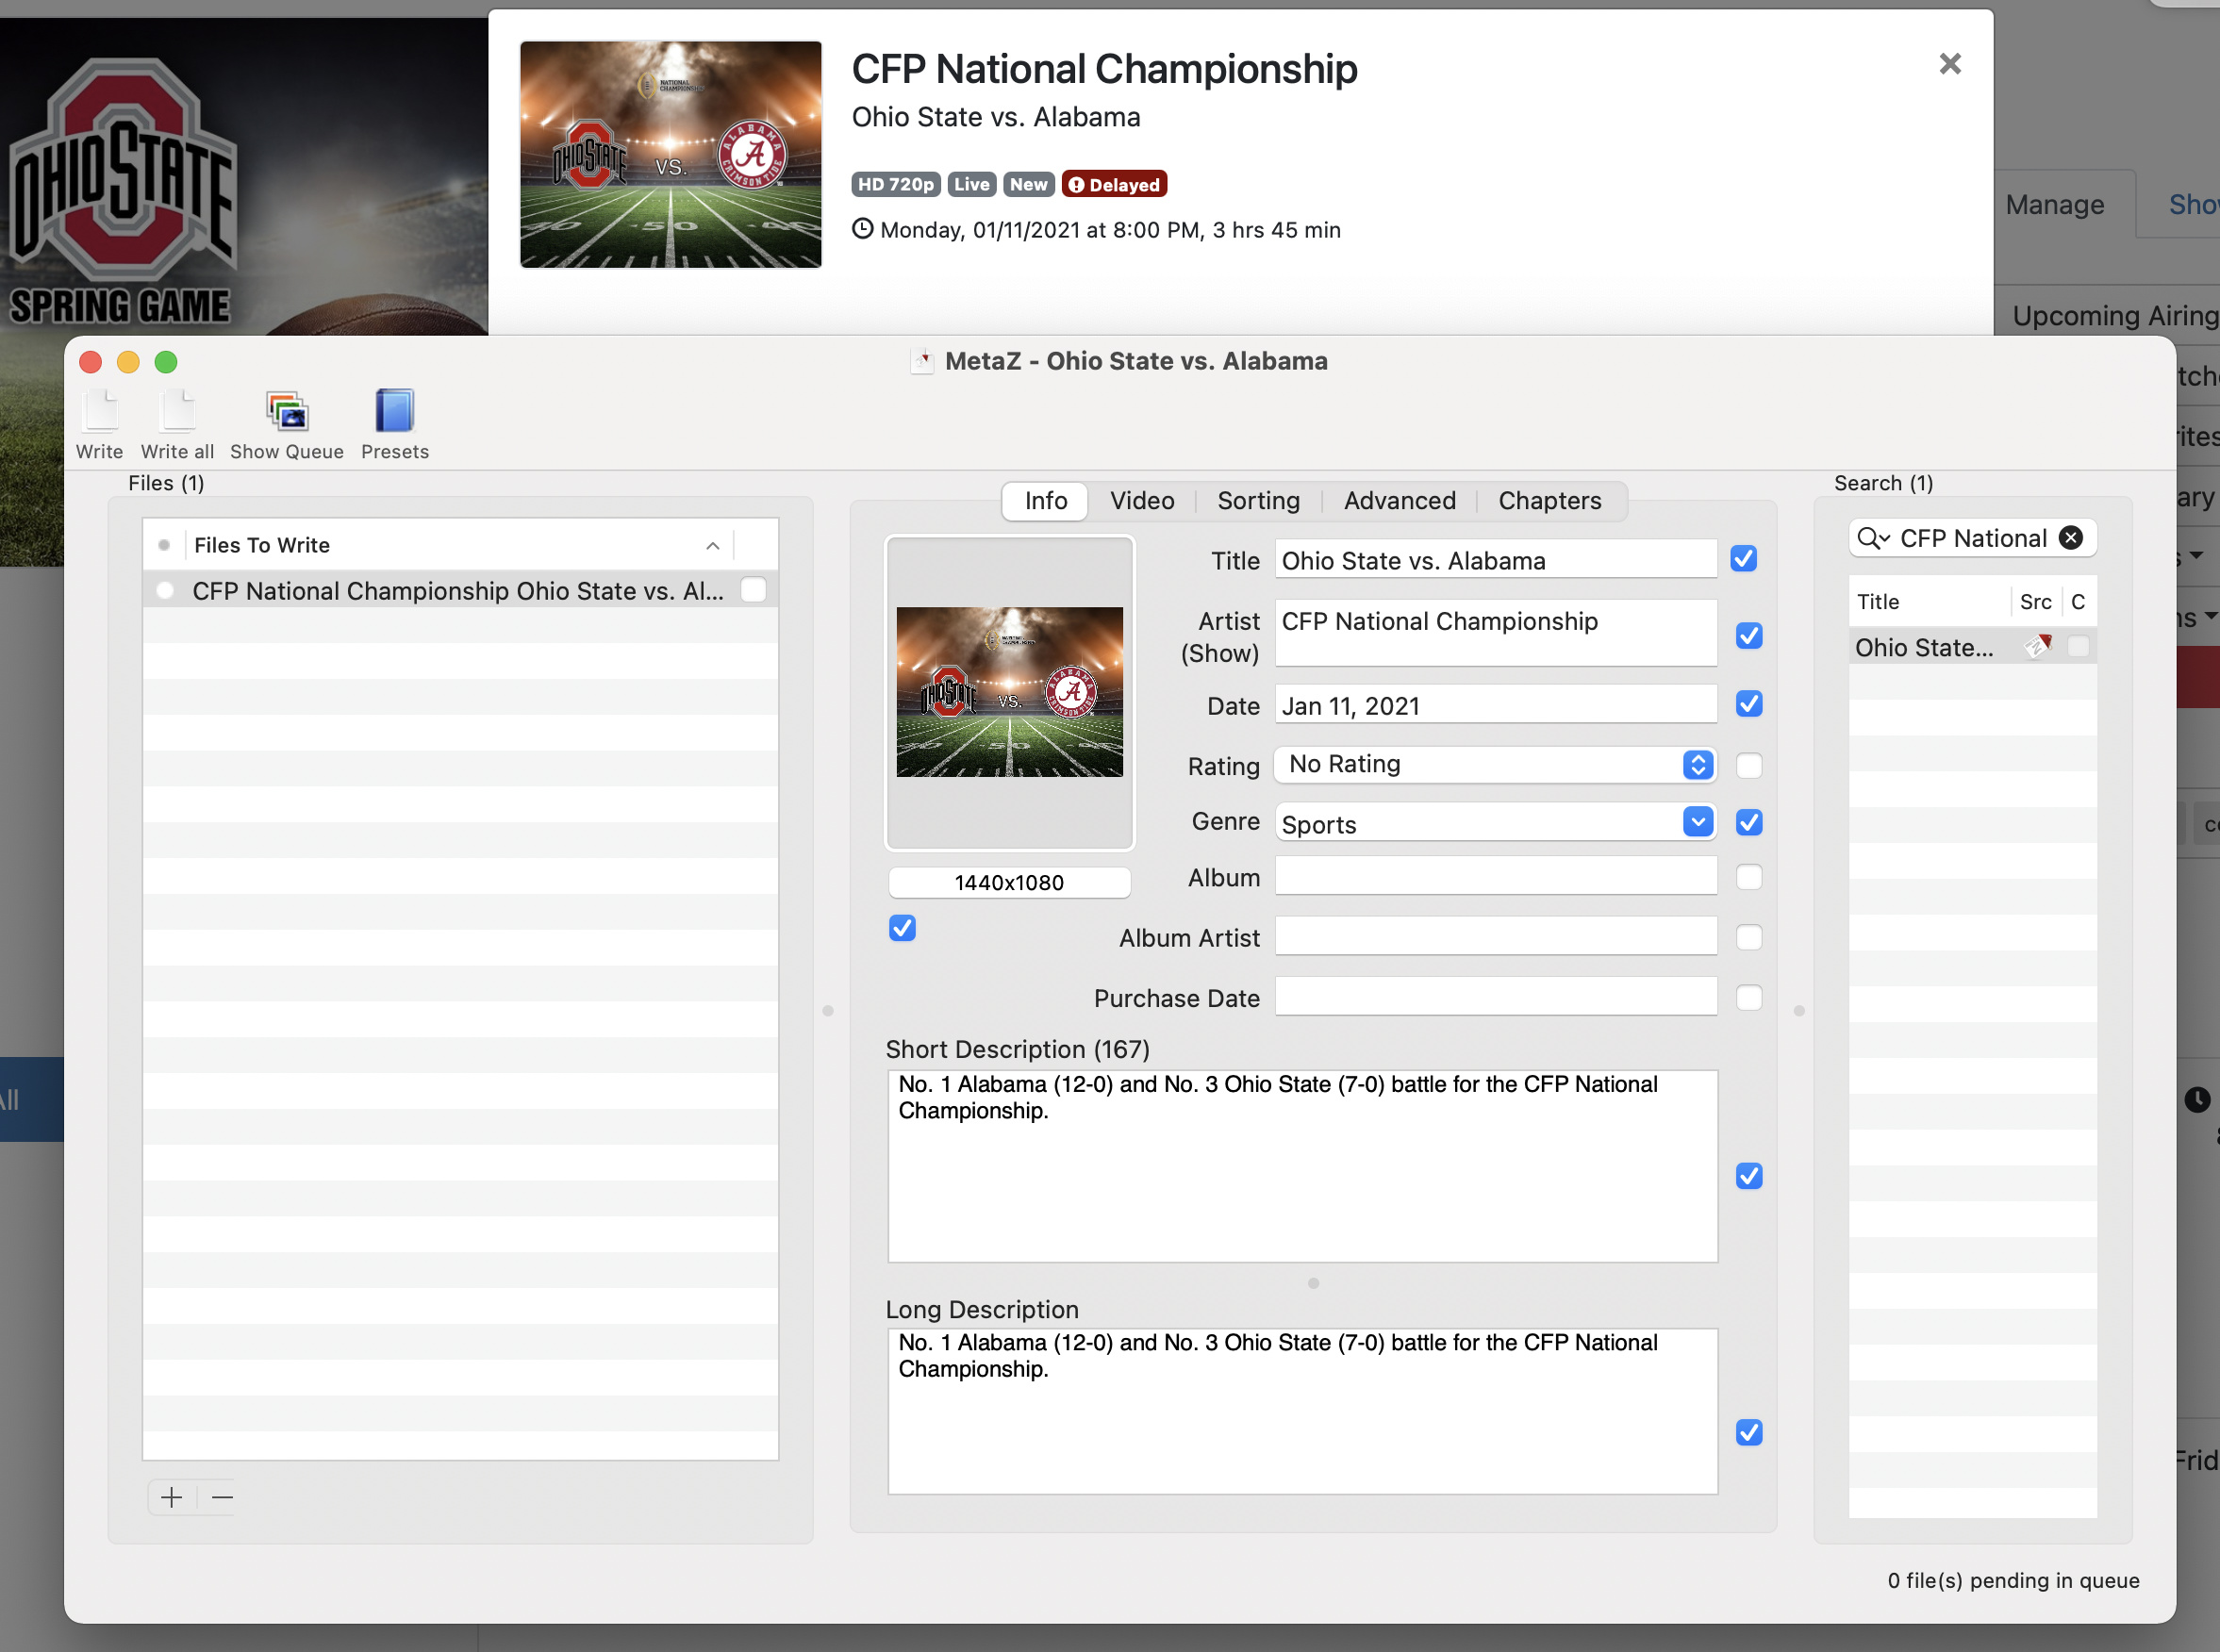The height and width of the screenshot is (1652, 2220).
Task: Open the Show Queue icon
Action: tap(287, 412)
